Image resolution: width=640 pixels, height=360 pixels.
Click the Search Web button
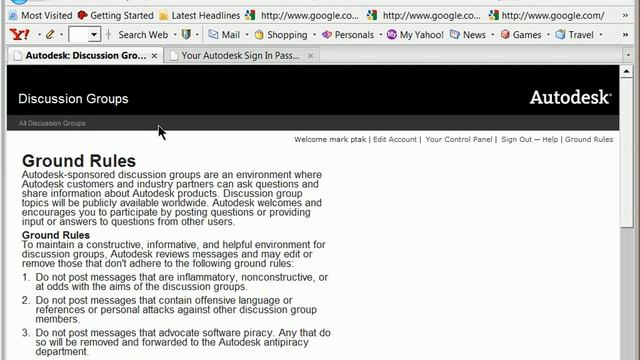143,35
